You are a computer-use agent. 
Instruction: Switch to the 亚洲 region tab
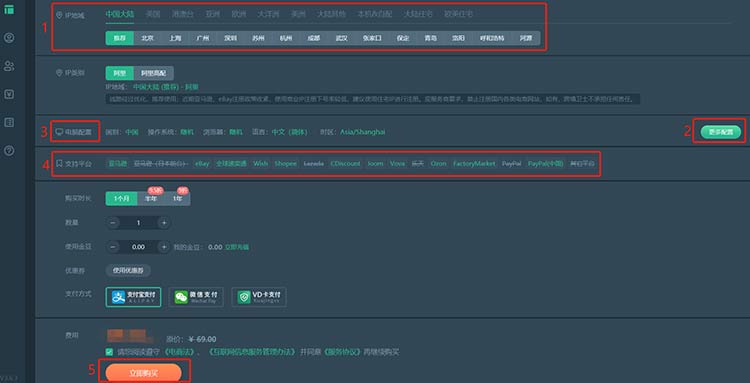tap(212, 14)
